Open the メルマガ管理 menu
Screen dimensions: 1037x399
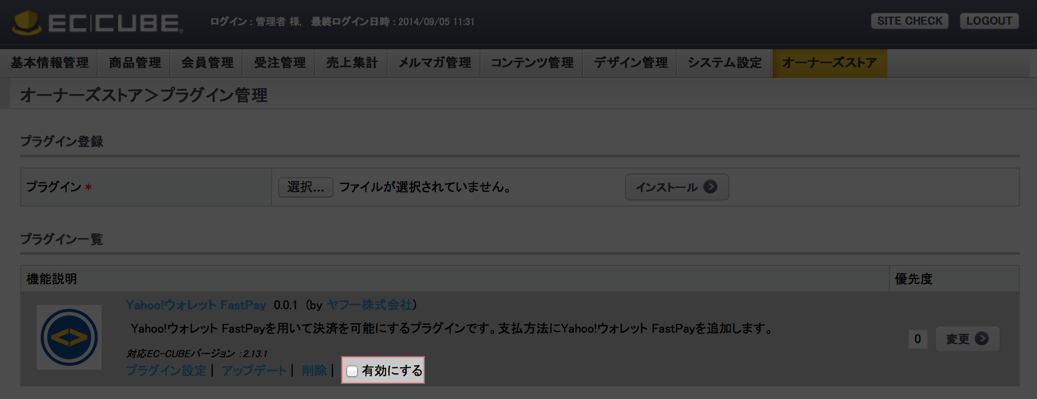pyautogui.click(x=435, y=64)
